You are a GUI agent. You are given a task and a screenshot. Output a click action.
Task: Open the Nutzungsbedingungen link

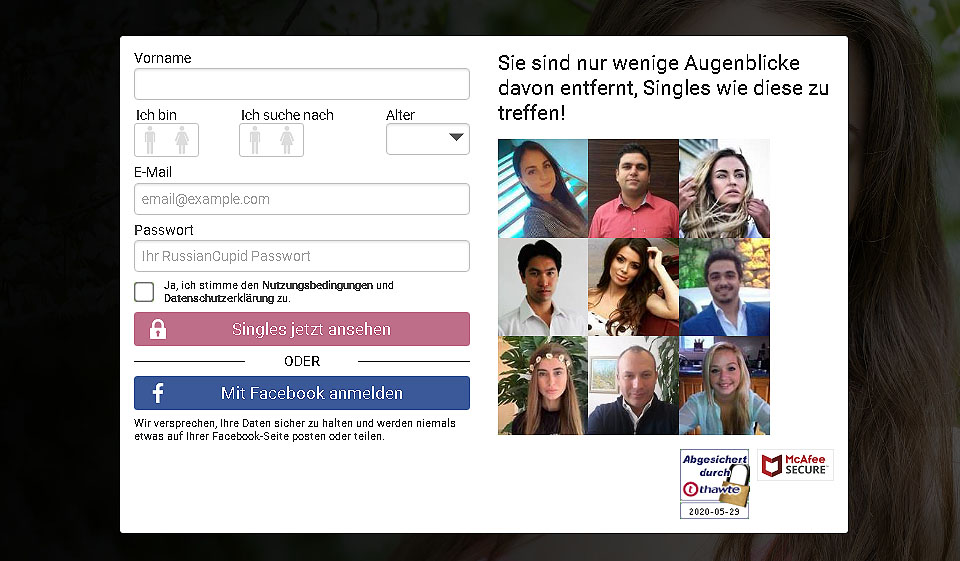click(317, 285)
